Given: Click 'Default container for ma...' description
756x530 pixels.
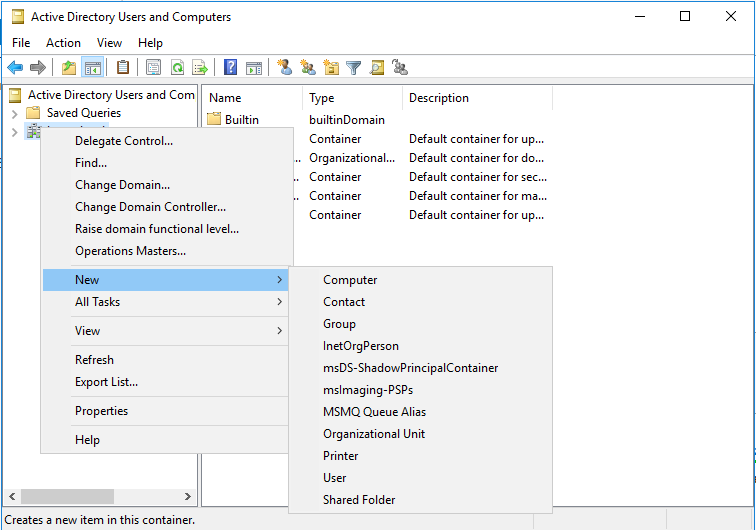Looking at the screenshot, I should (x=478, y=196).
